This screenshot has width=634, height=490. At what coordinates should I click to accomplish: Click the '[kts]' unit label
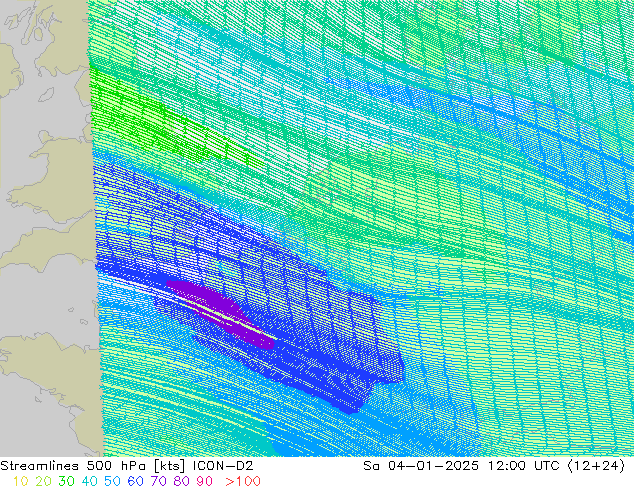(169, 466)
